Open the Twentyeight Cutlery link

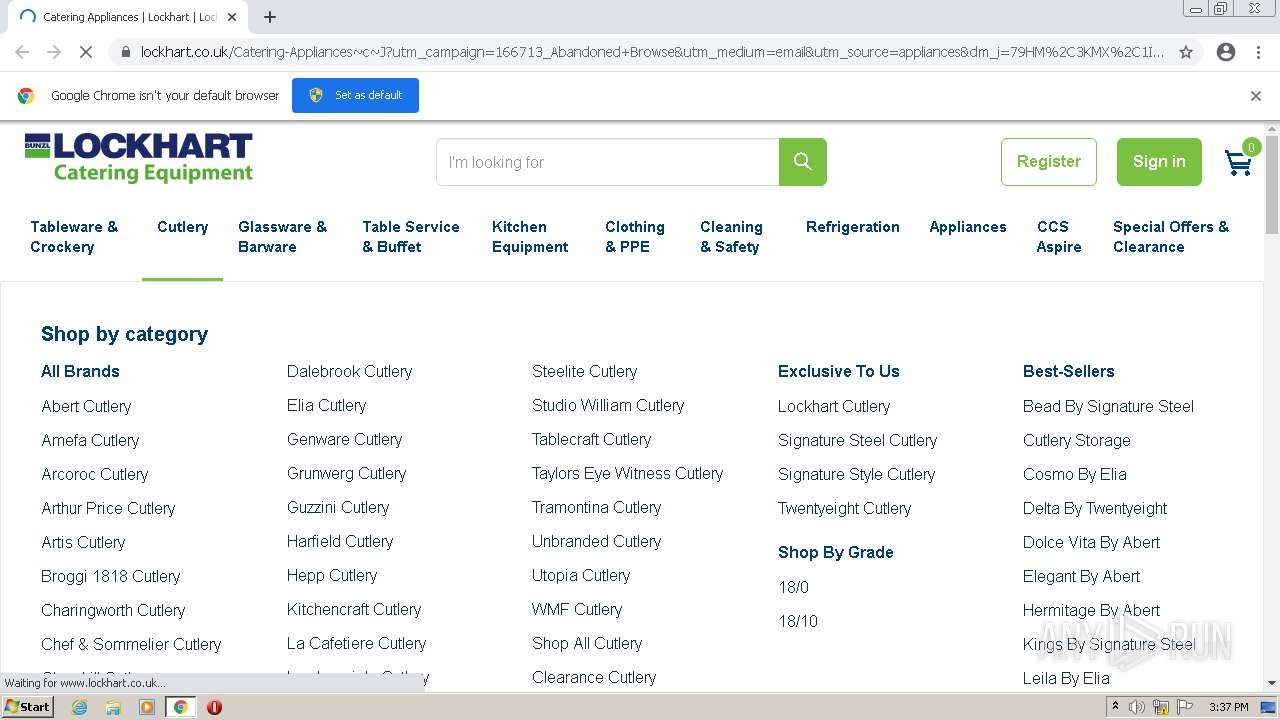[844, 508]
